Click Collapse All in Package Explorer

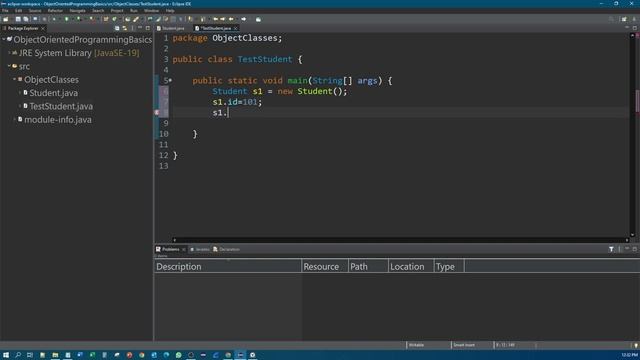(117, 28)
